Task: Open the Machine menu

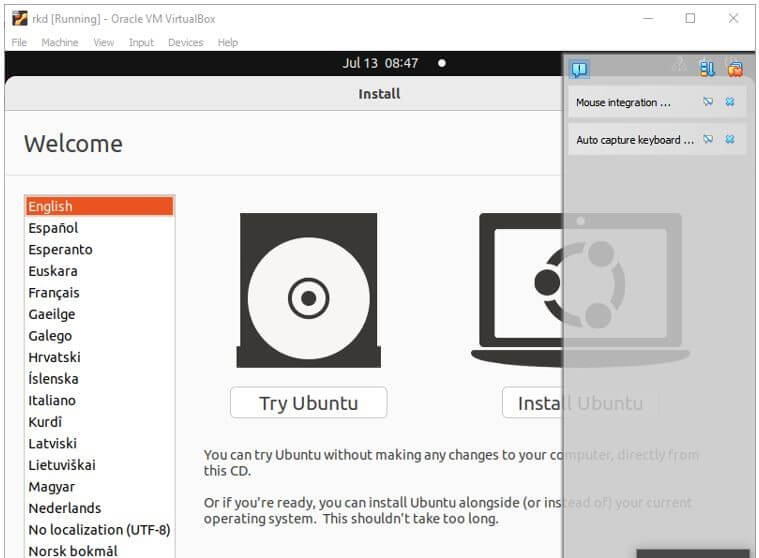Action: 60,43
